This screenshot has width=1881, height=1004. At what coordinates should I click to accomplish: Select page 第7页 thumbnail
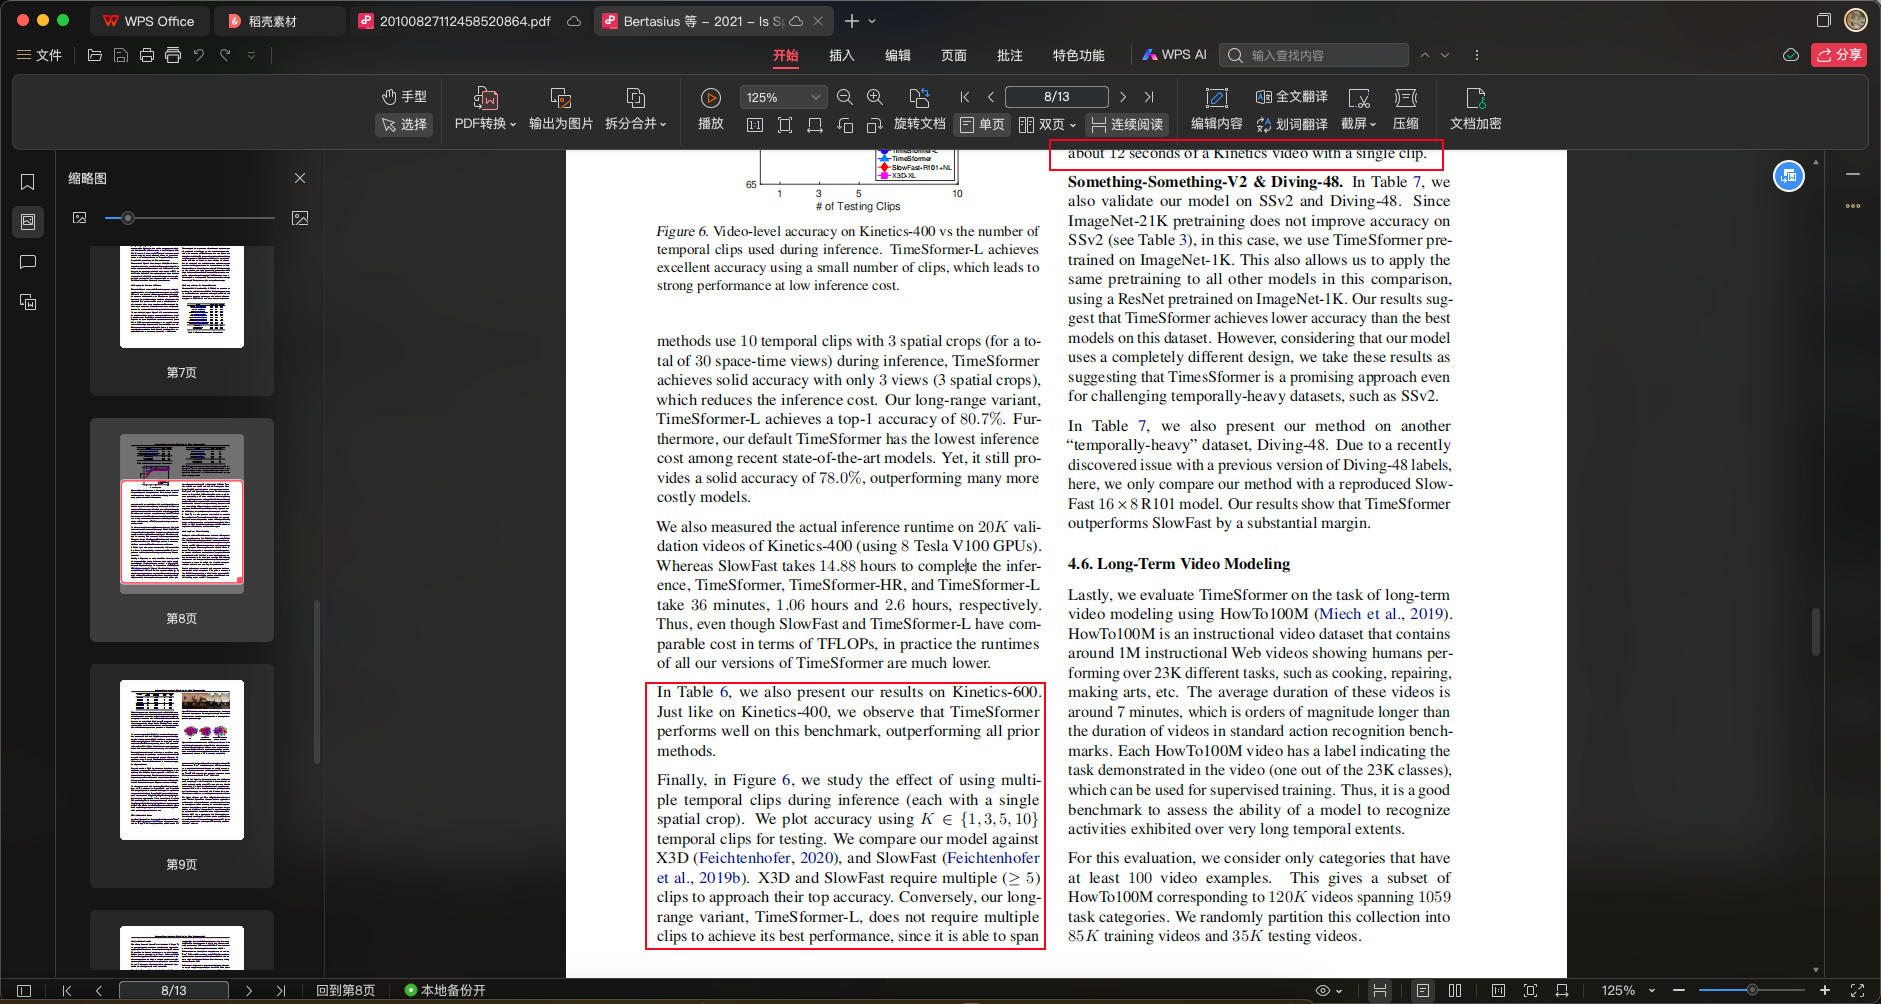click(182, 320)
